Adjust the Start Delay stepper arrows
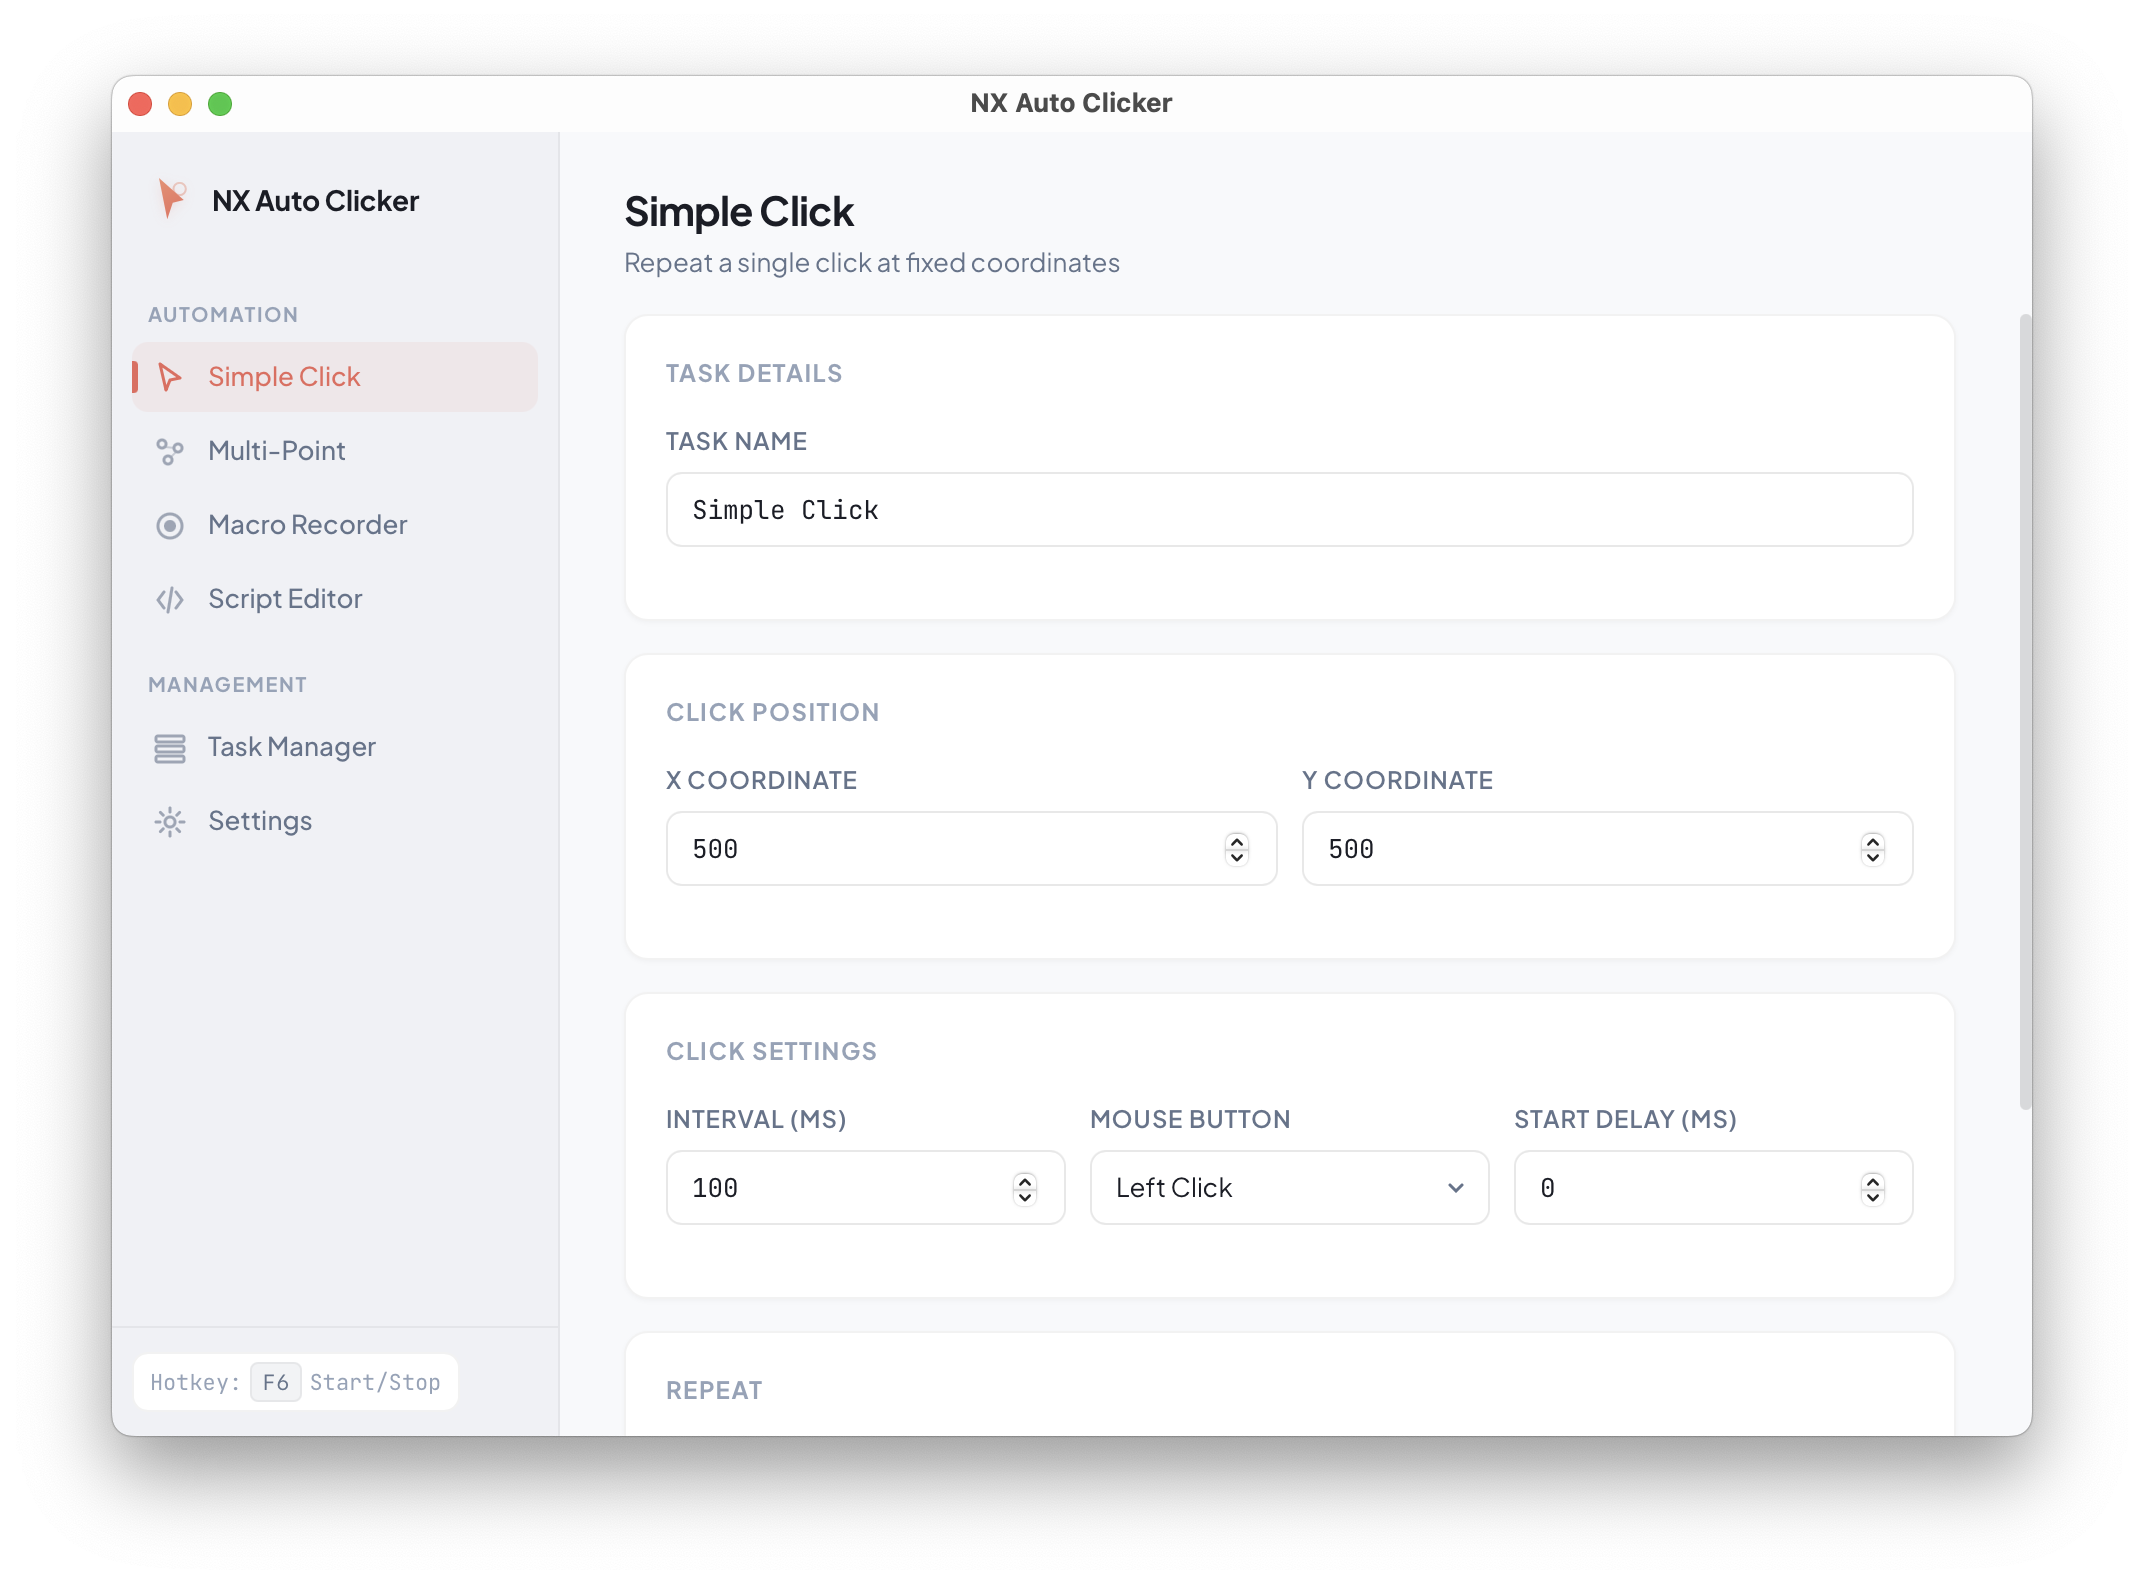 1873,1188
